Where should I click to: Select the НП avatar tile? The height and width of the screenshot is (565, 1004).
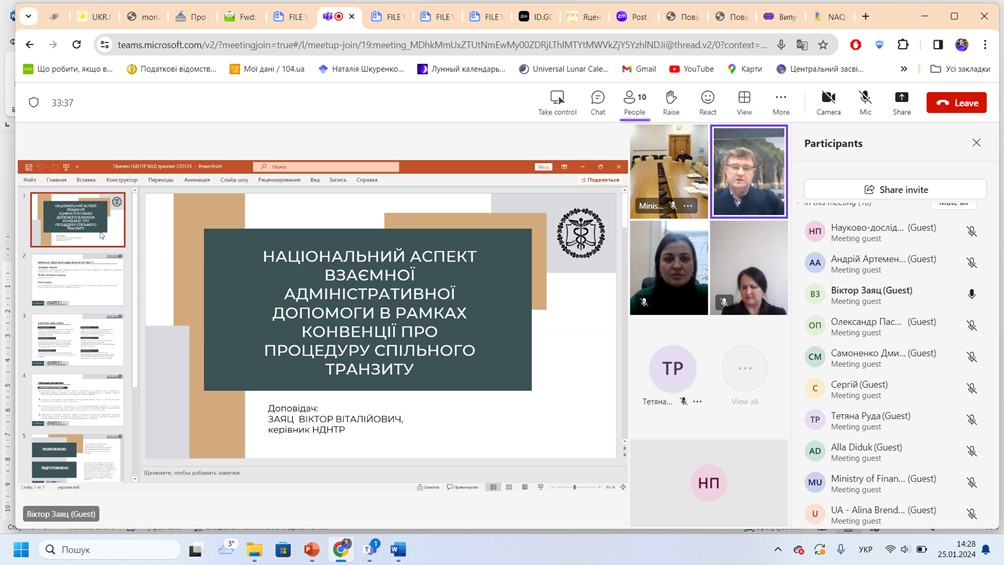708,483
